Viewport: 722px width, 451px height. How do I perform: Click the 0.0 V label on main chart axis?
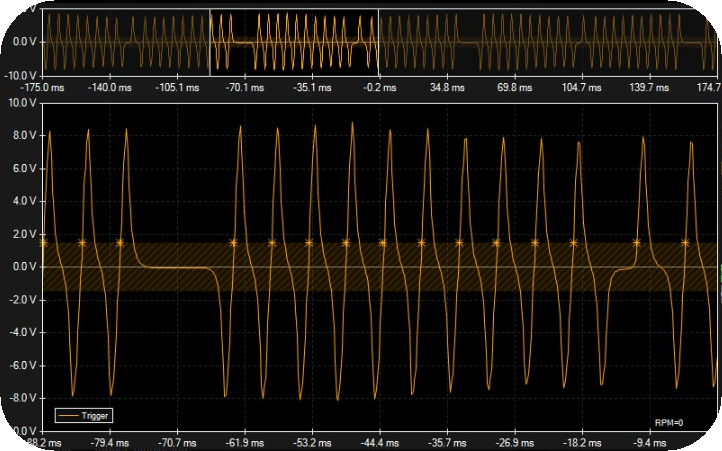click(23, 267)
